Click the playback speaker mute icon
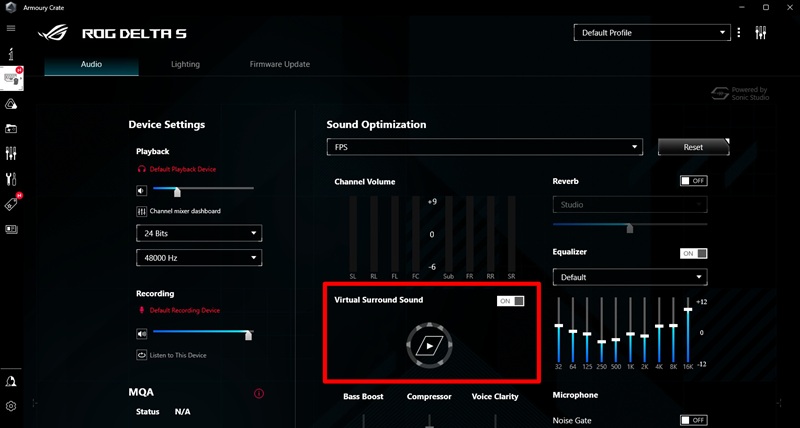800x428 pixels. 141,191
